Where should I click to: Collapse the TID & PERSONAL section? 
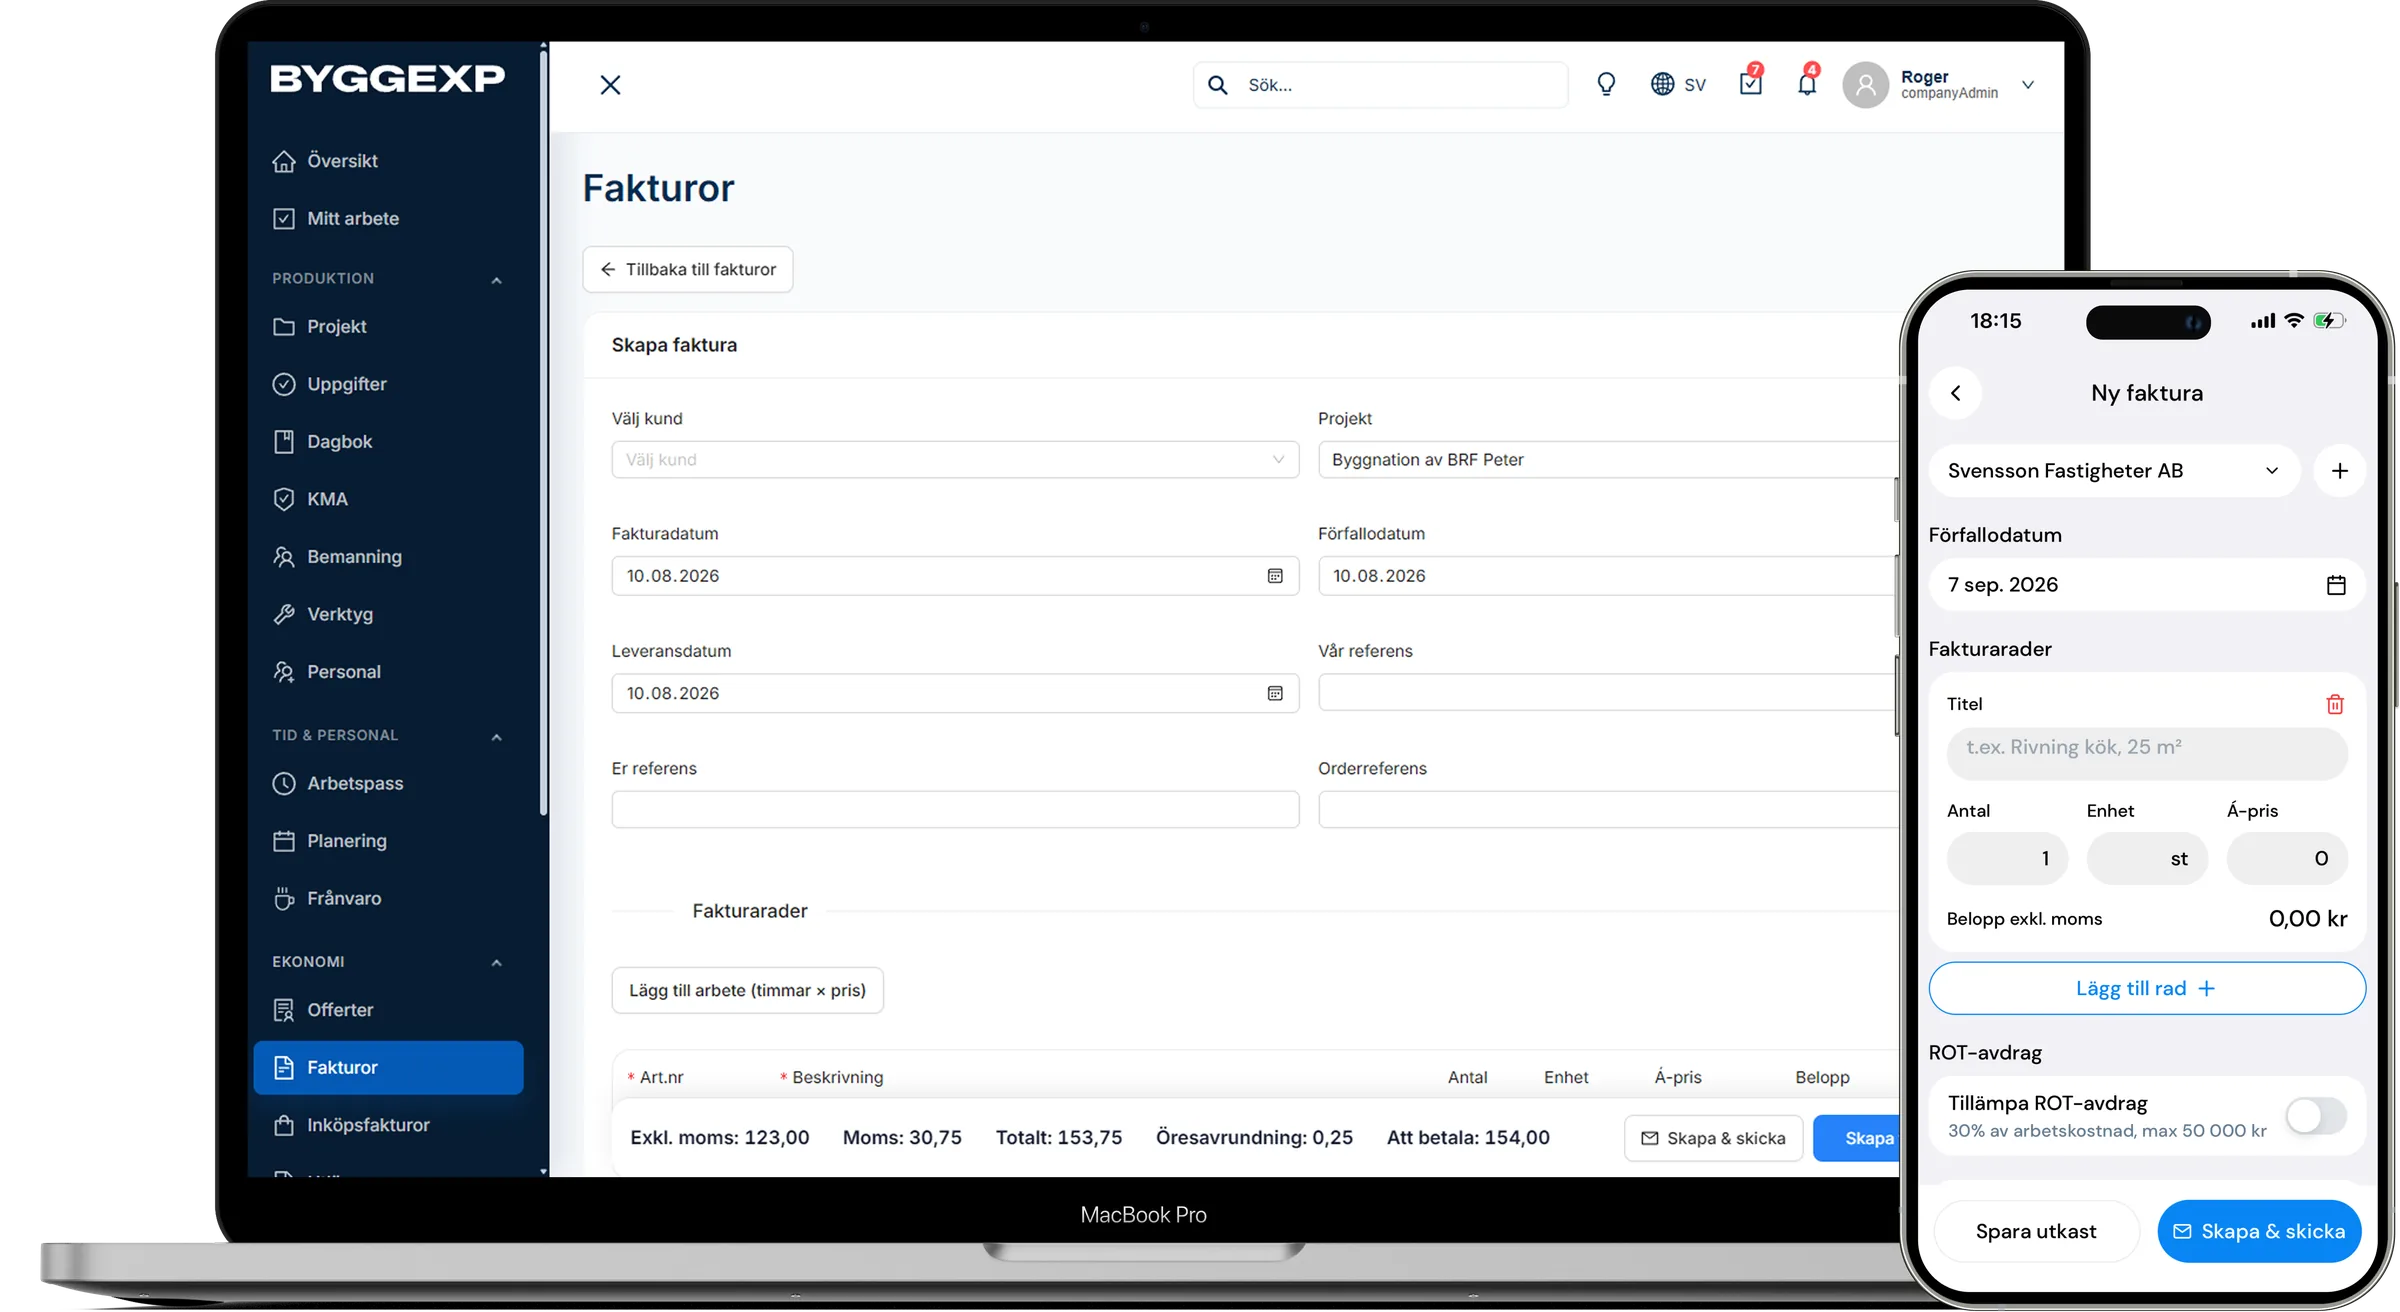pos(497,737)
